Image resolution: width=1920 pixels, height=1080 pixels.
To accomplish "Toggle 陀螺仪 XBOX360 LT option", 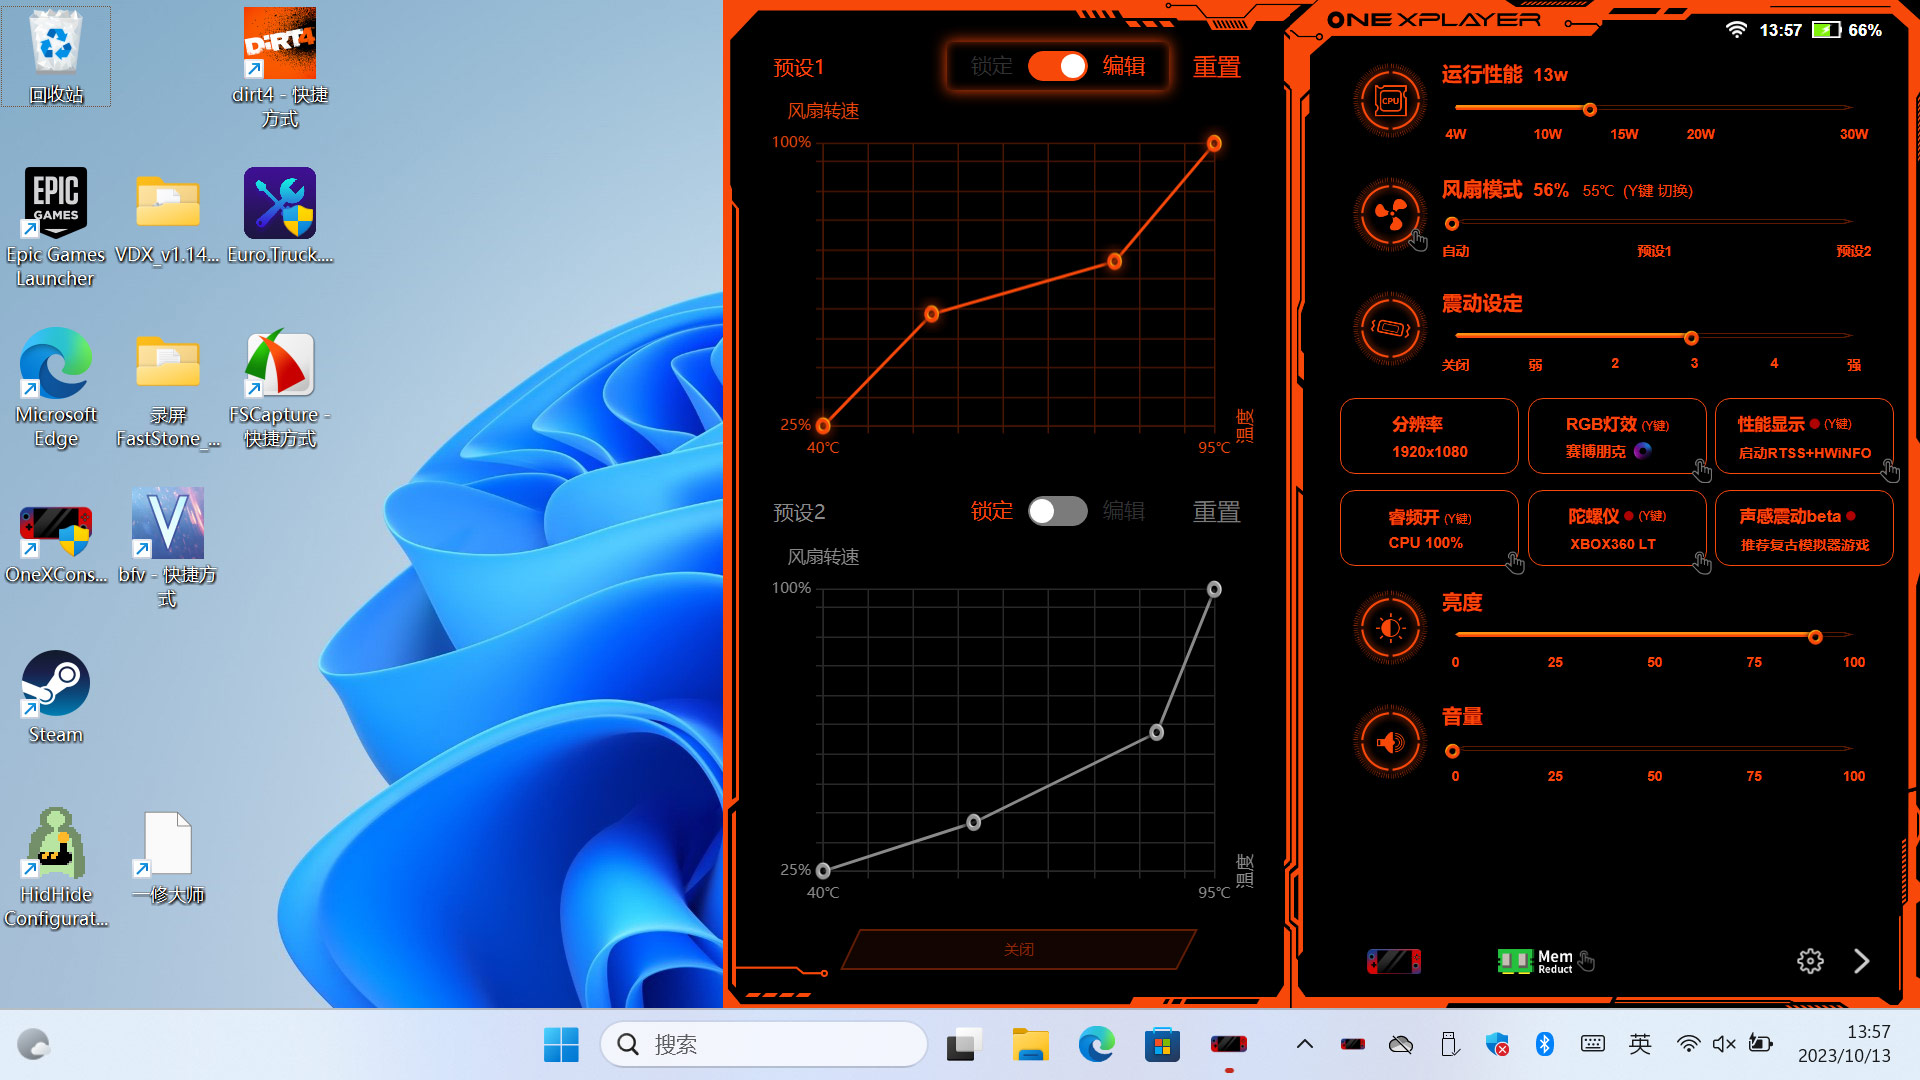I will (1617, 529).
